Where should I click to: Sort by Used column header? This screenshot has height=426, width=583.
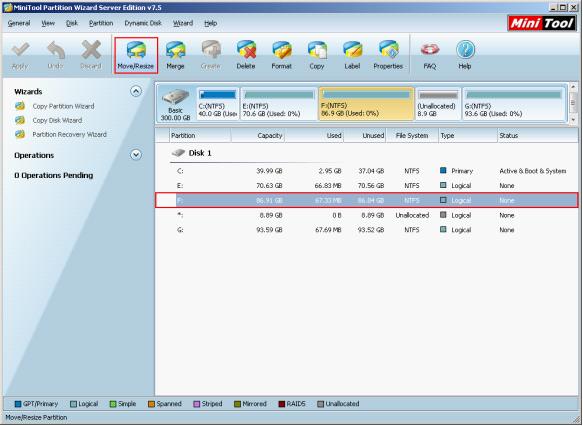point(314,136)
